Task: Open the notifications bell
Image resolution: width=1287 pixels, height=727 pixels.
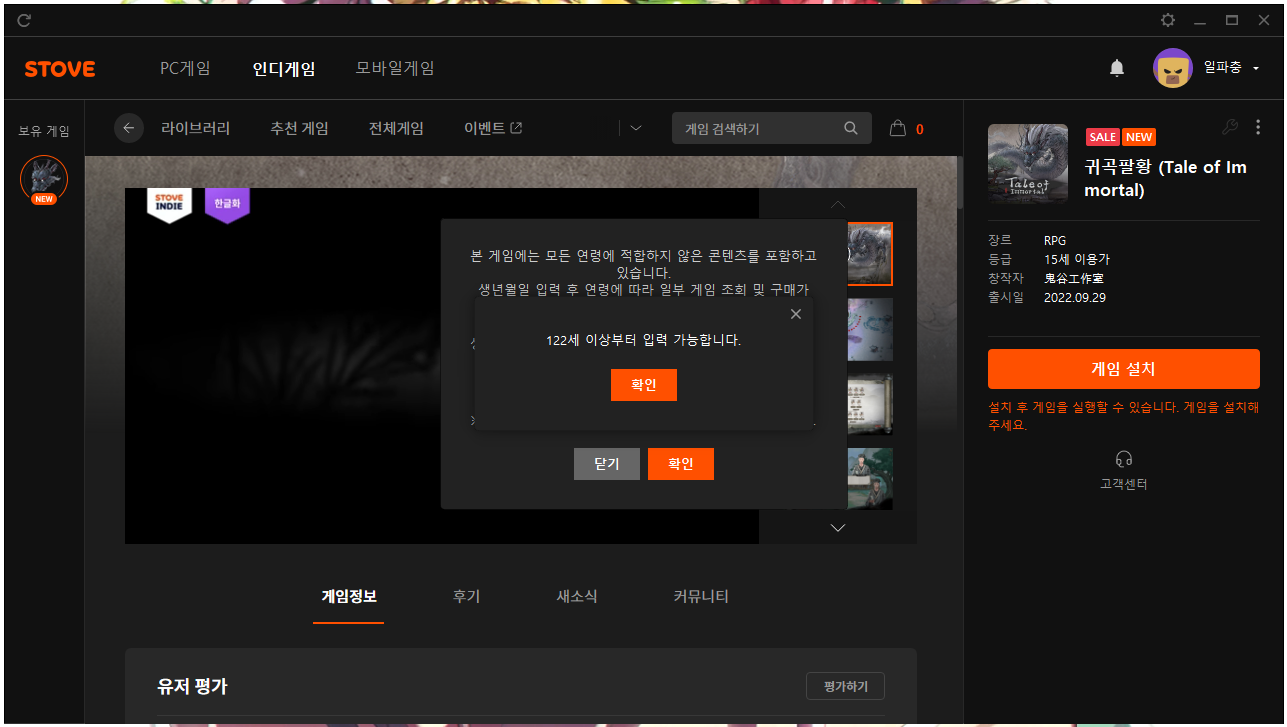Action: pyautogui.click(x=1117, y=68)
